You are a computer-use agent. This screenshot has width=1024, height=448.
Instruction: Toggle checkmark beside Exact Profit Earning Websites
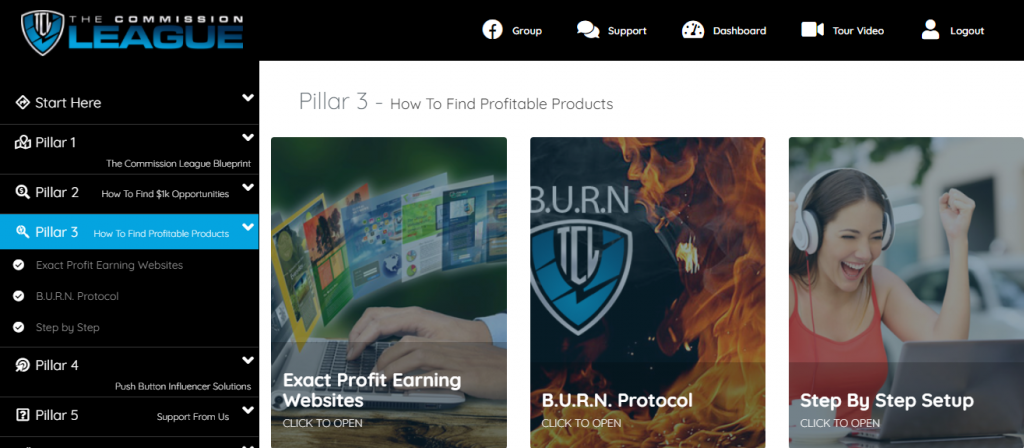click(x=18, y=265)
